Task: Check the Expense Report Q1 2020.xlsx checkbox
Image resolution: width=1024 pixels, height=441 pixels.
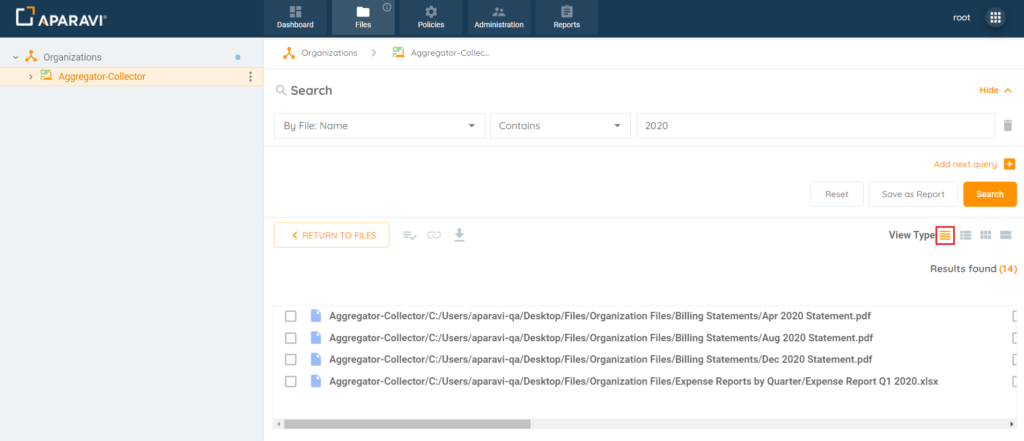Action: [x=291, y=381]
